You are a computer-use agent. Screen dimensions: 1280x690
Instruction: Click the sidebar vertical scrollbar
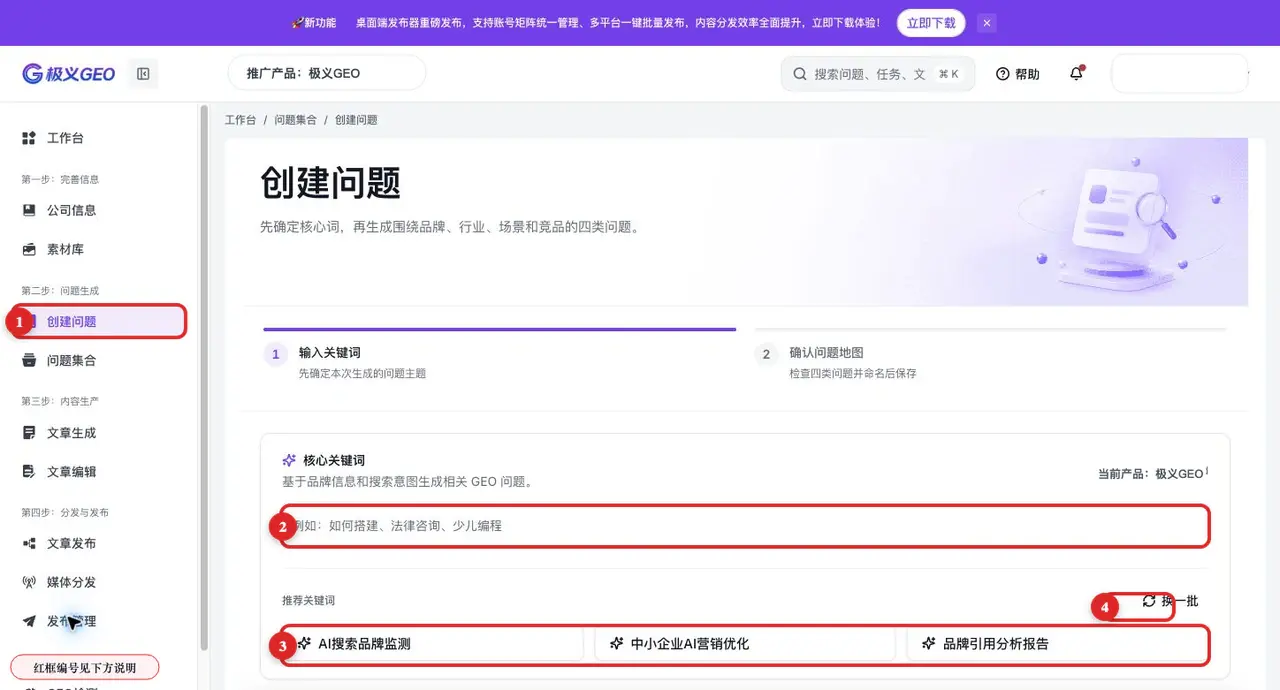(204, 378)
